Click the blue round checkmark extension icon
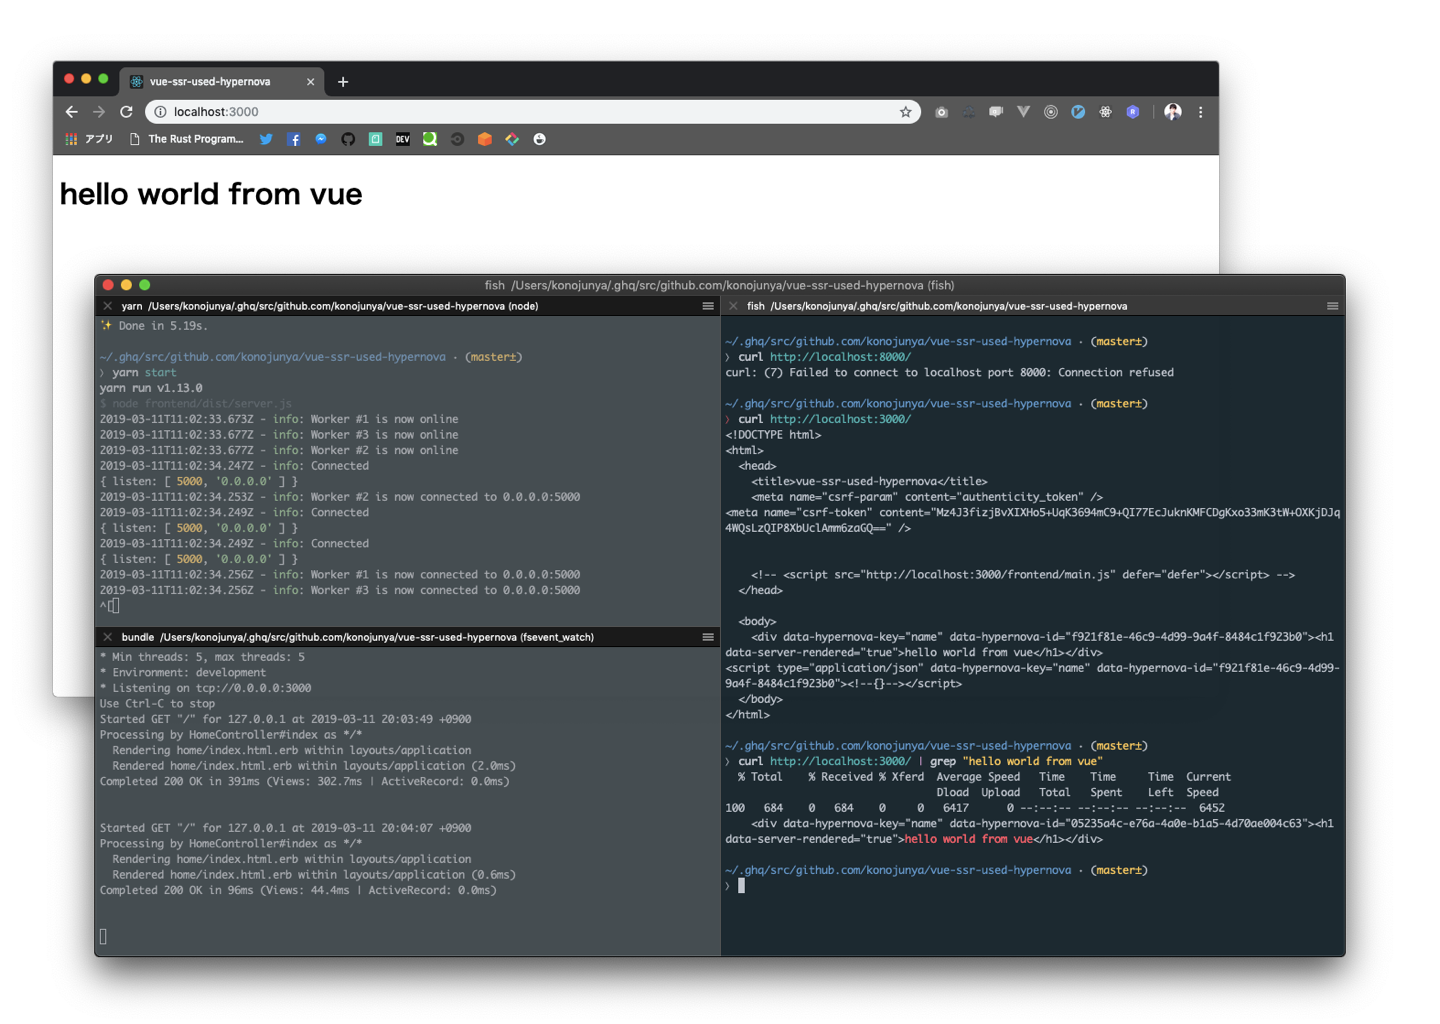Viewport: 1440px width, 1024px height. coord(1078,112)
